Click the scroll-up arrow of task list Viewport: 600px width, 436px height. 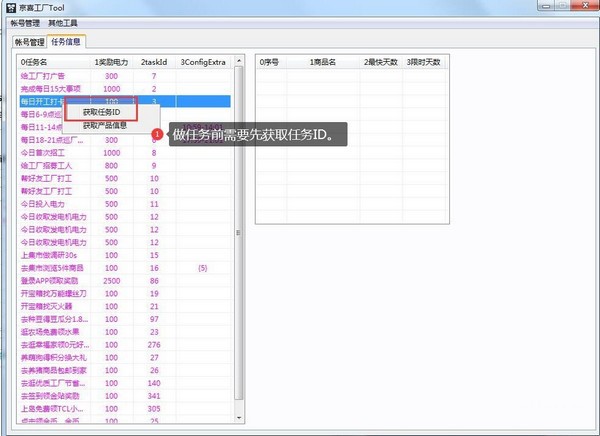[x=238, y=61]
